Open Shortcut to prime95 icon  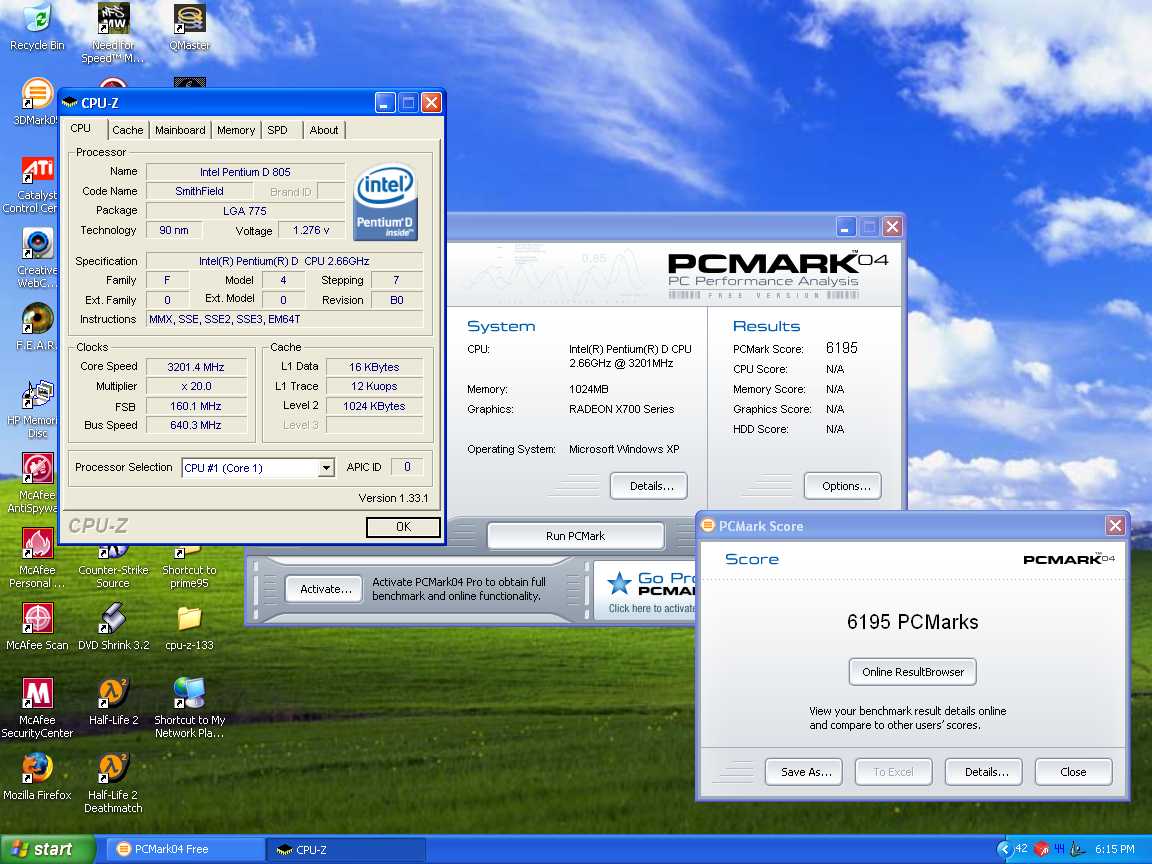click(190, 567)
